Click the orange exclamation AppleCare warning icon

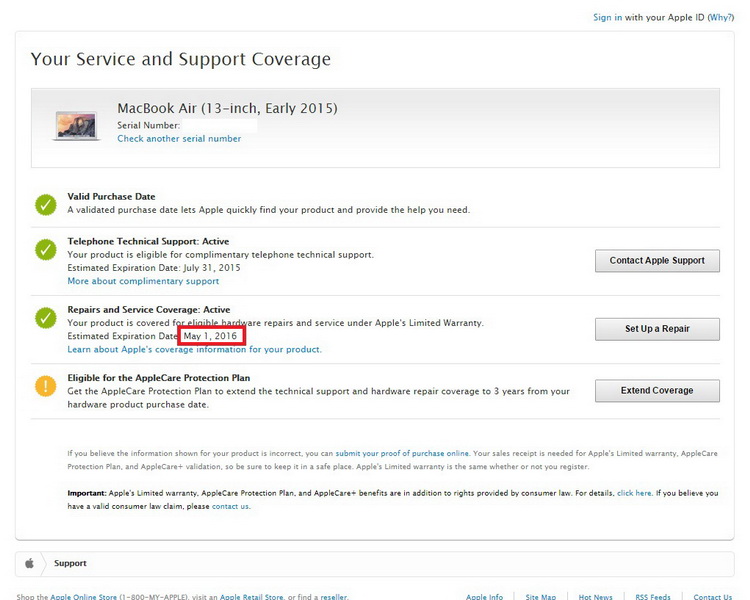[x=45, y=385]
